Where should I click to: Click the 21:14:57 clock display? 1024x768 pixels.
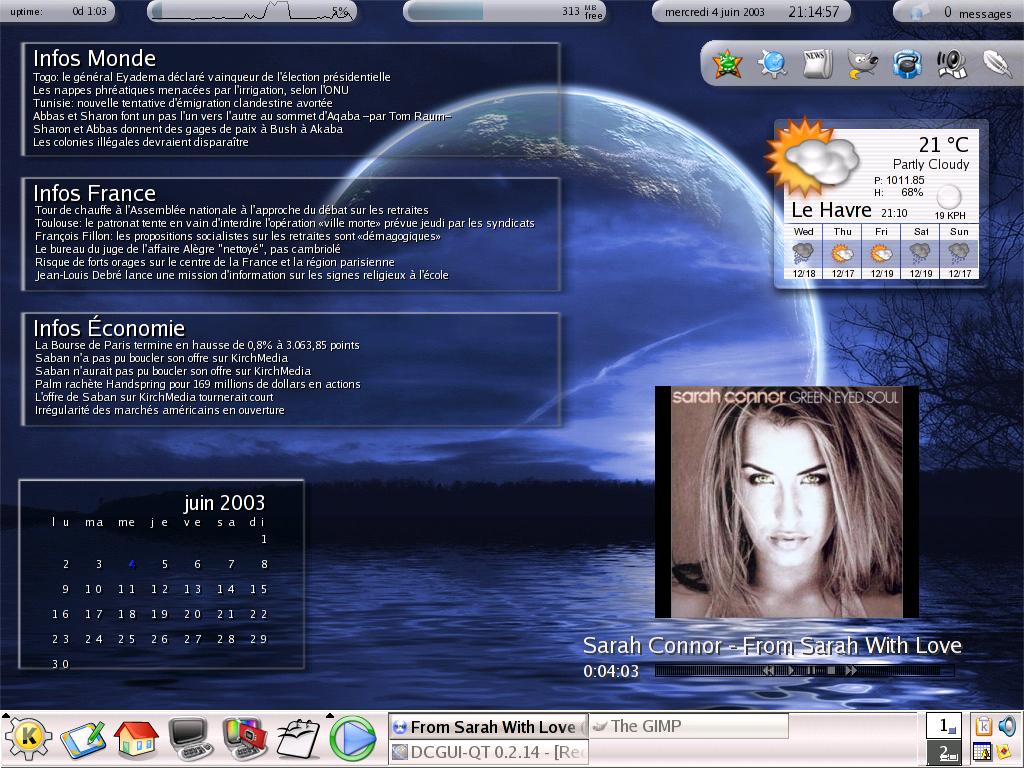[x=813, y=12]
